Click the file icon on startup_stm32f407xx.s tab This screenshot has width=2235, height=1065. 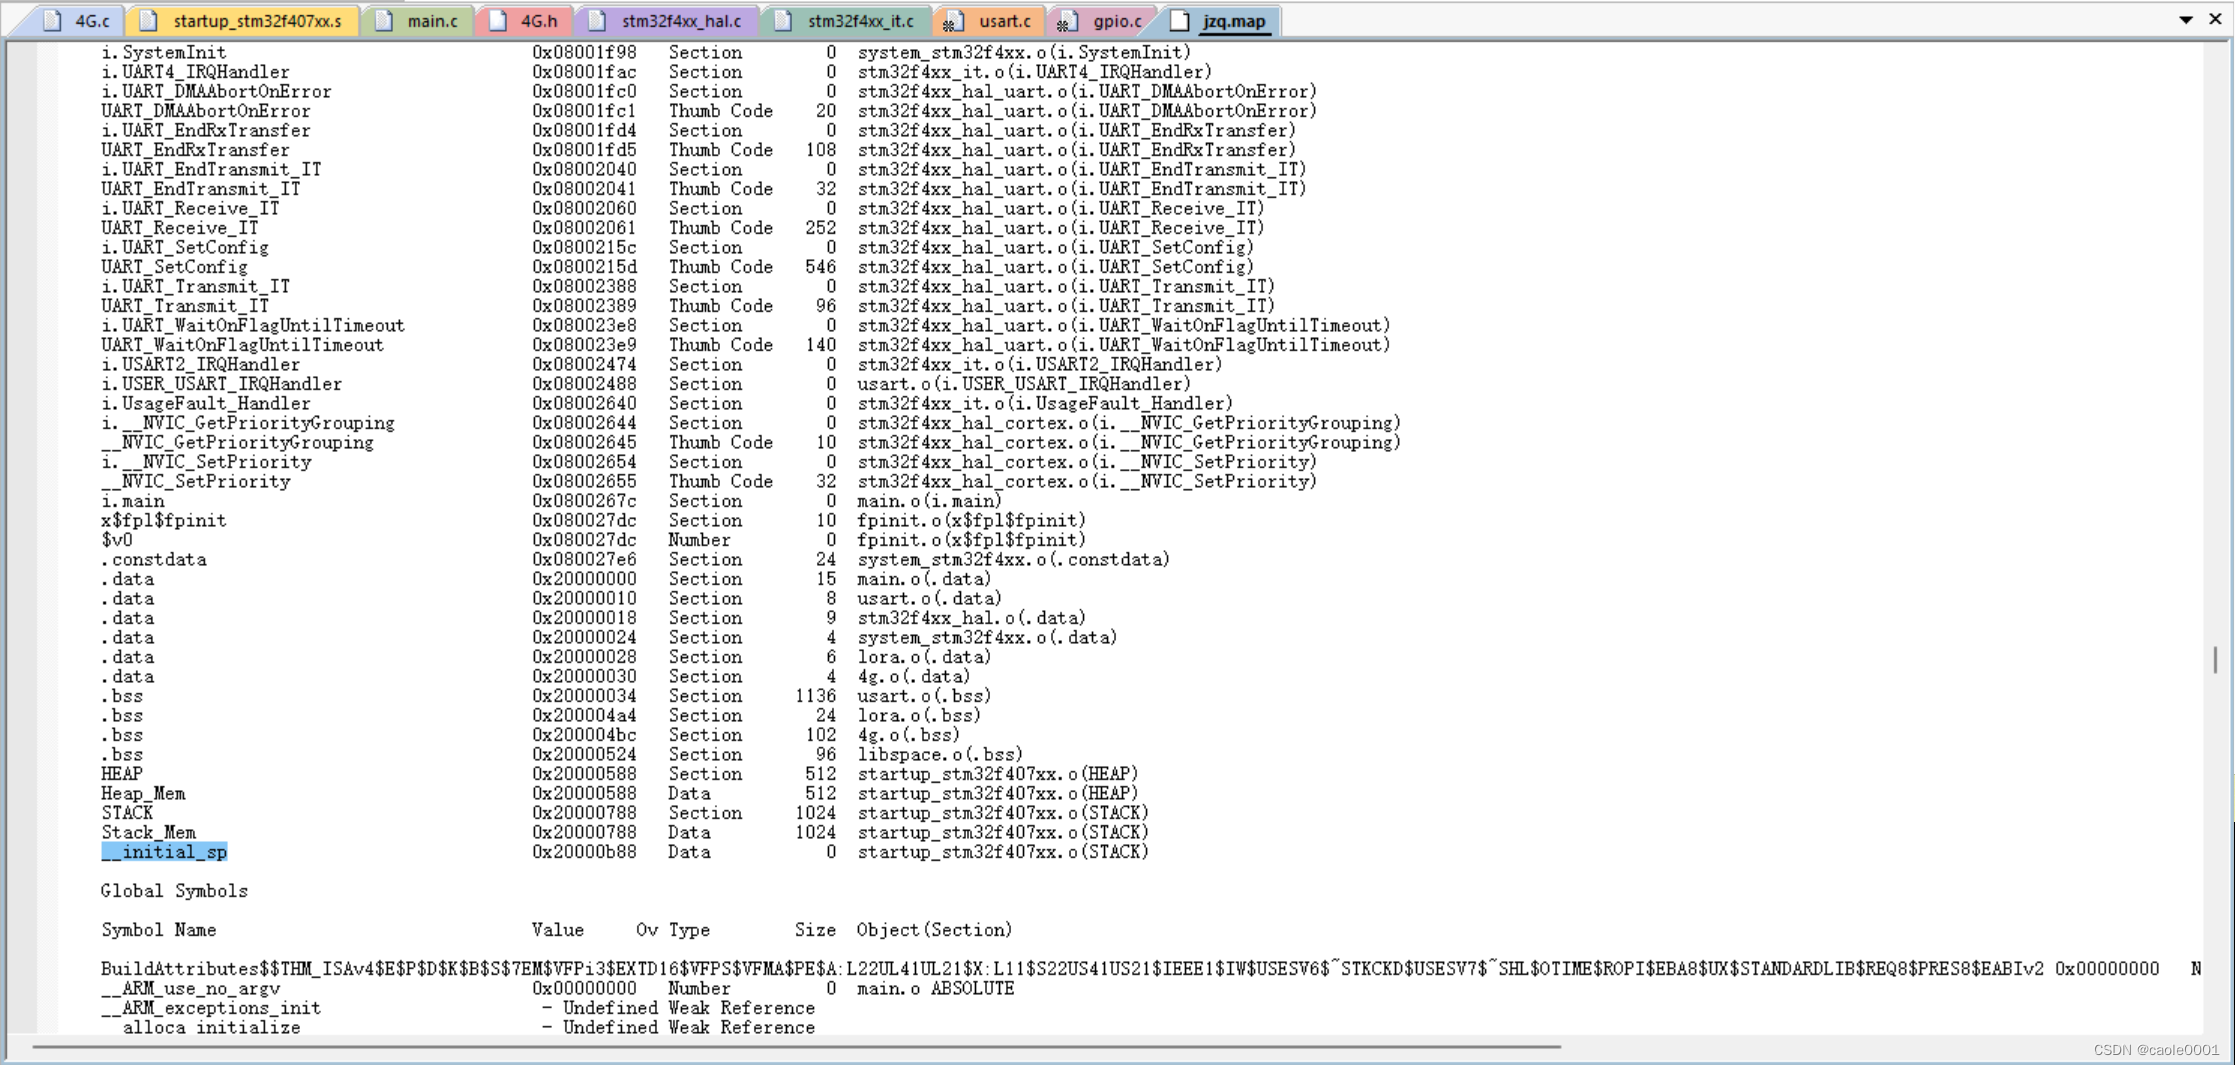coord(148,21)
